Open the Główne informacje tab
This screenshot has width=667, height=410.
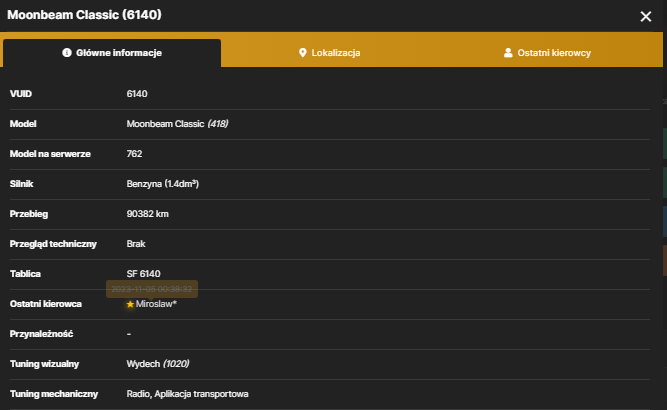pos(112,53)
